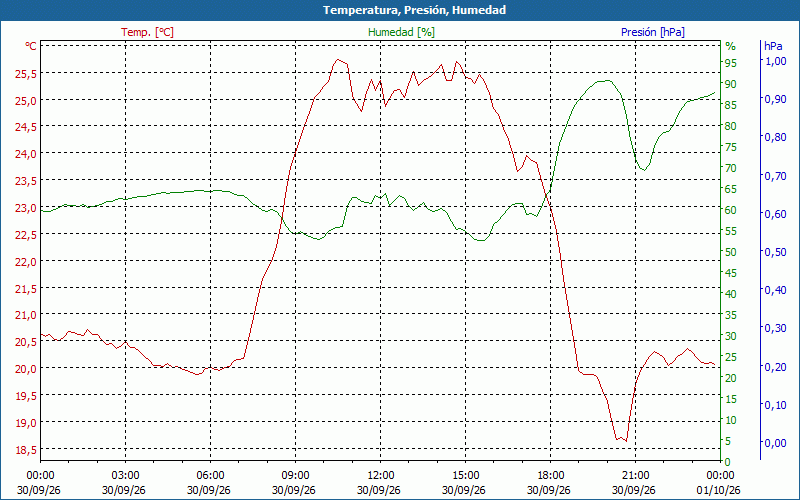This screenshot has height=500, width=800.
Task: Click the 20,0 temperature axis value
Action: [x=26, y=369]
